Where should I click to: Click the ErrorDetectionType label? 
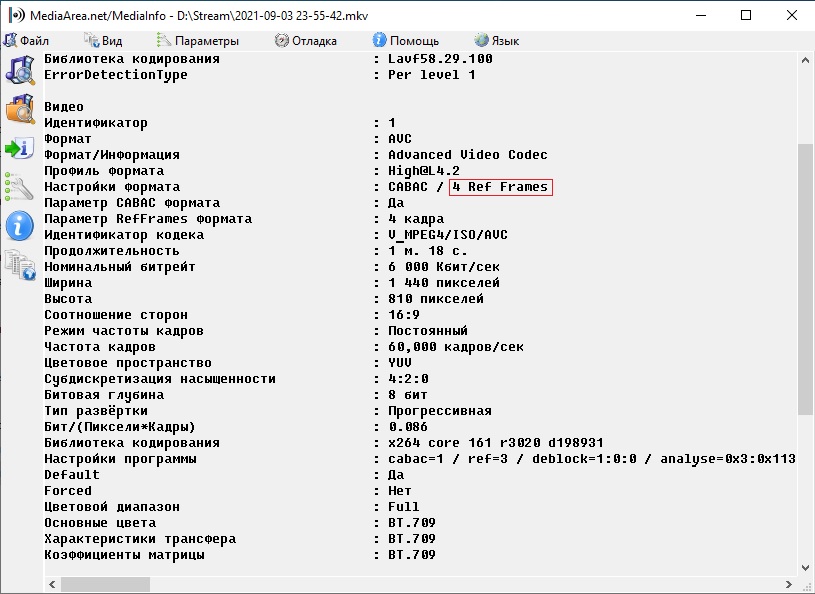[116, 75]
